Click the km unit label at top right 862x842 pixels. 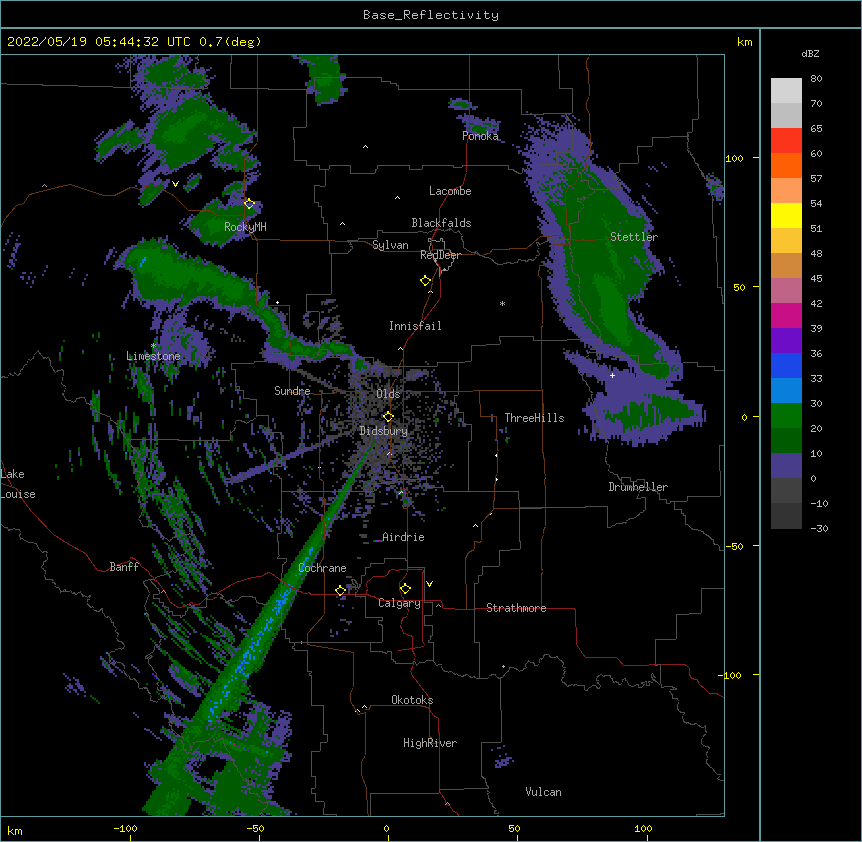(745, 42)
